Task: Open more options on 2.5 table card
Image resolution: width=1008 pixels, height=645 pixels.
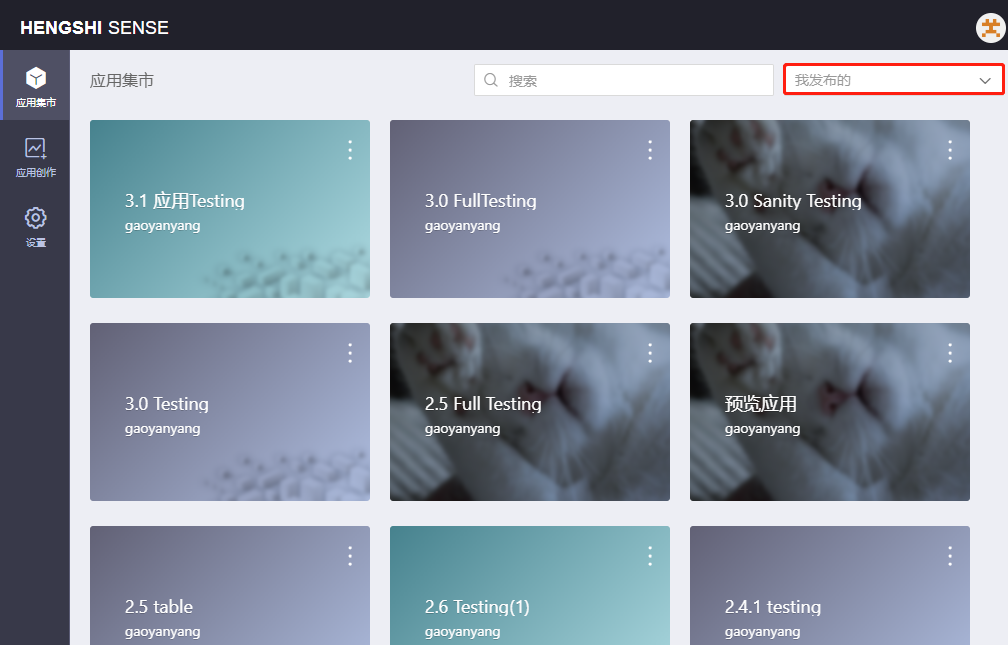Action: (350, 556)
